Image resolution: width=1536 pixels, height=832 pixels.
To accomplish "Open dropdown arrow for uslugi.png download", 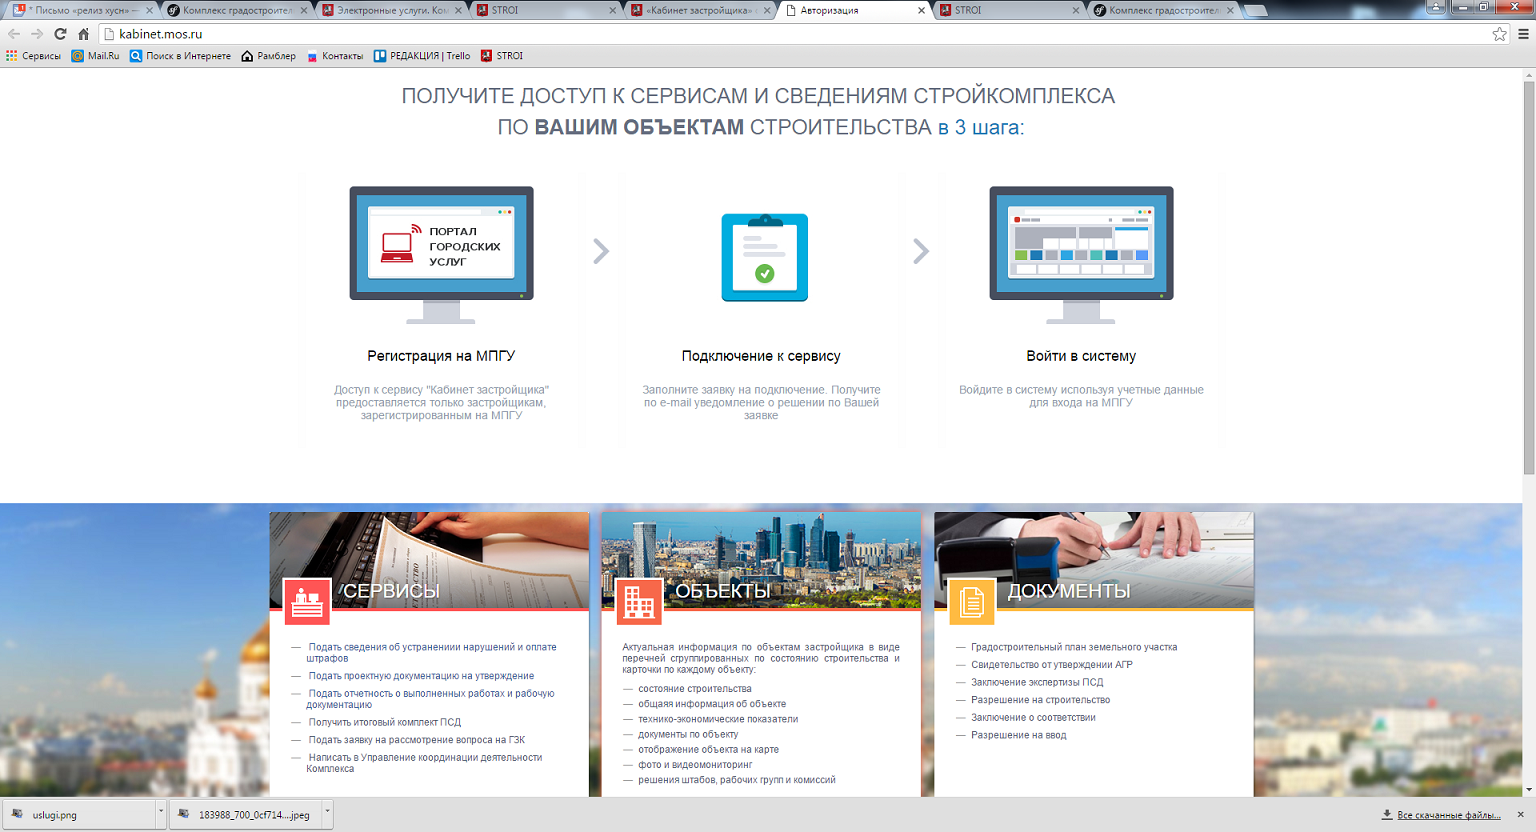I will click(160, 814).
